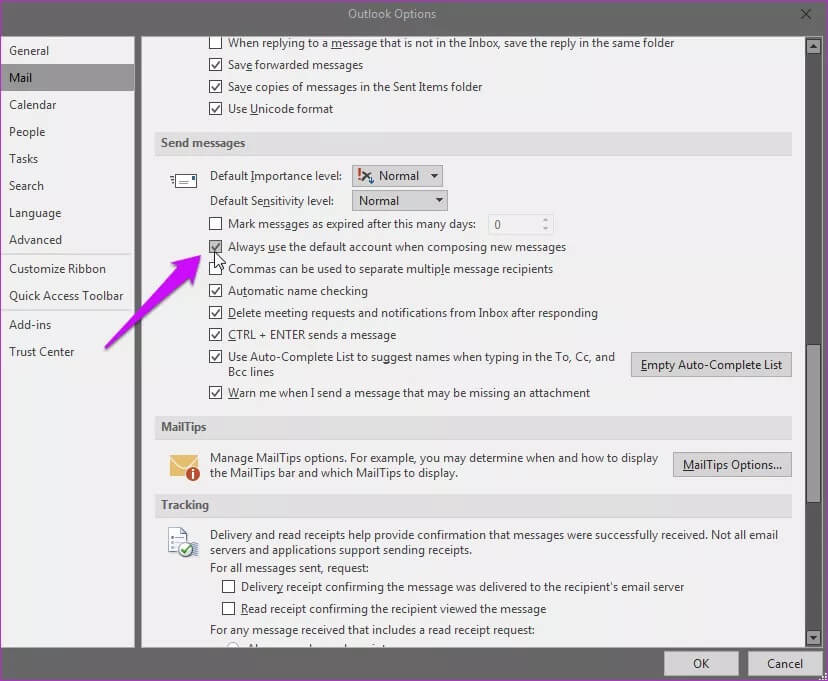This screenshot has height=681, width=828.
Task: Click the Send messages section header
Action: [x=473, y=143]
